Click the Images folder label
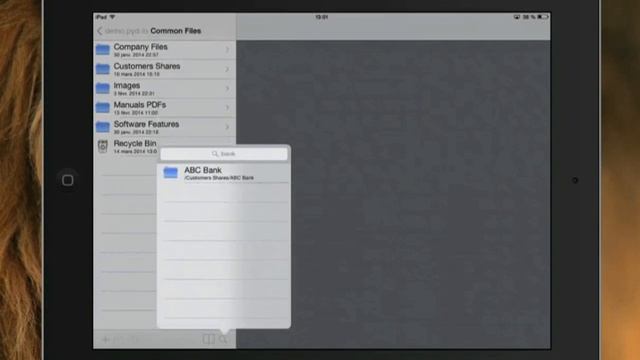The width and height of the screenshot is (640, 360). point(127,86)
